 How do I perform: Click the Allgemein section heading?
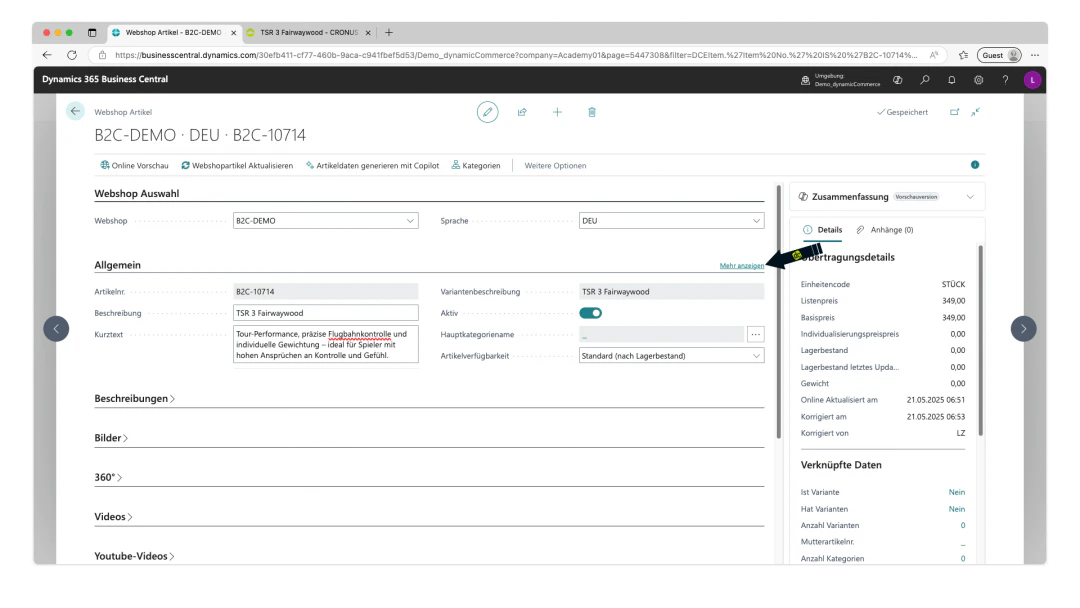117,265
